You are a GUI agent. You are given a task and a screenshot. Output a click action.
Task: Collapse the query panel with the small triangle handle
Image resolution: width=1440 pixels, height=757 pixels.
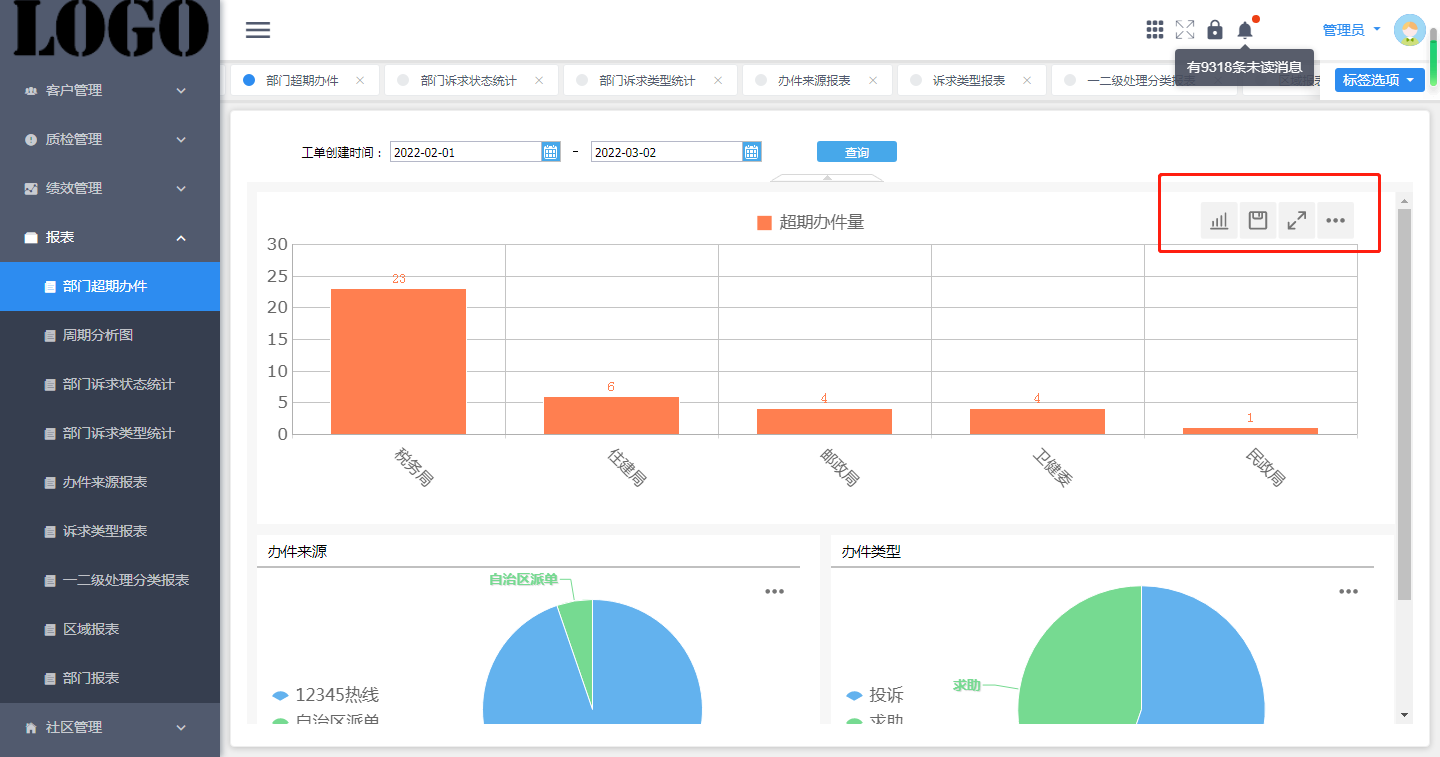pos(827,178)
